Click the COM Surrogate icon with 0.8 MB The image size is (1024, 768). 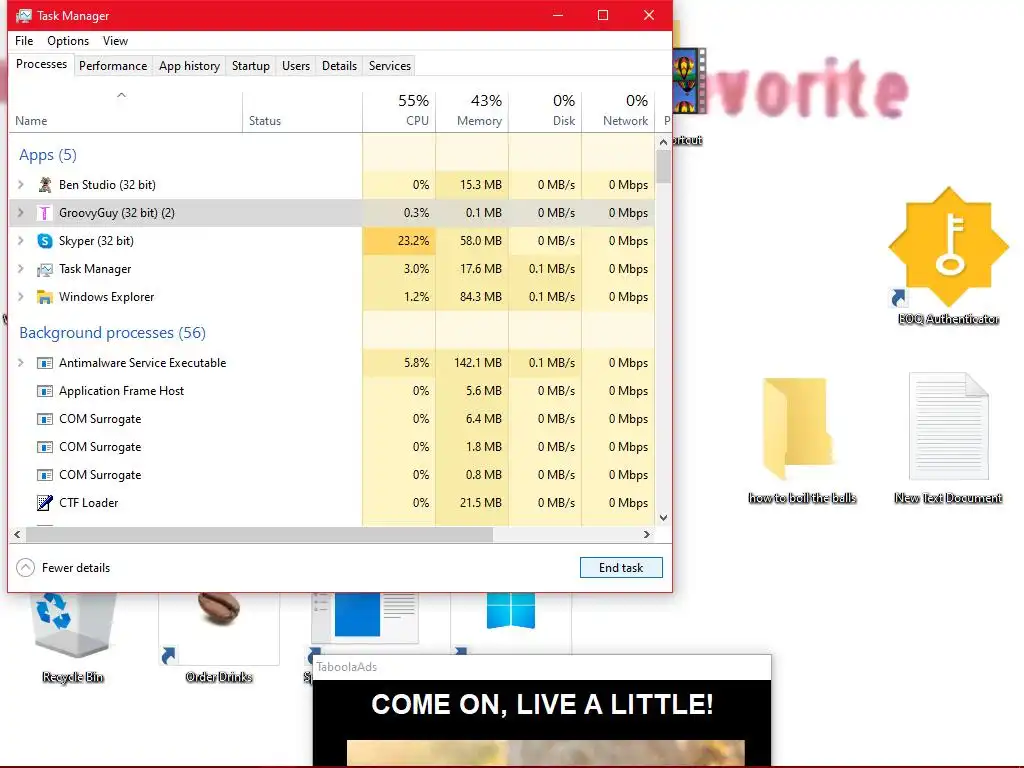44,475
